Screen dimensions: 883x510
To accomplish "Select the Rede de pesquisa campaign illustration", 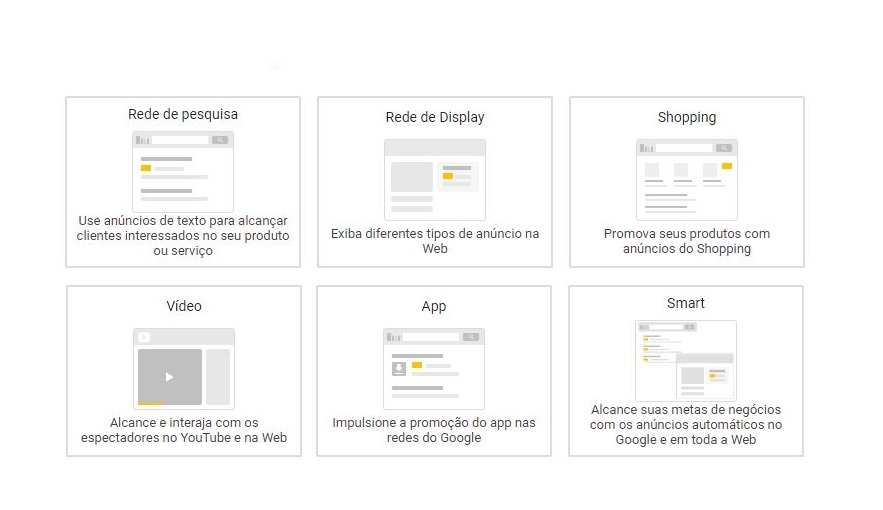I will [x=183, y=172].
